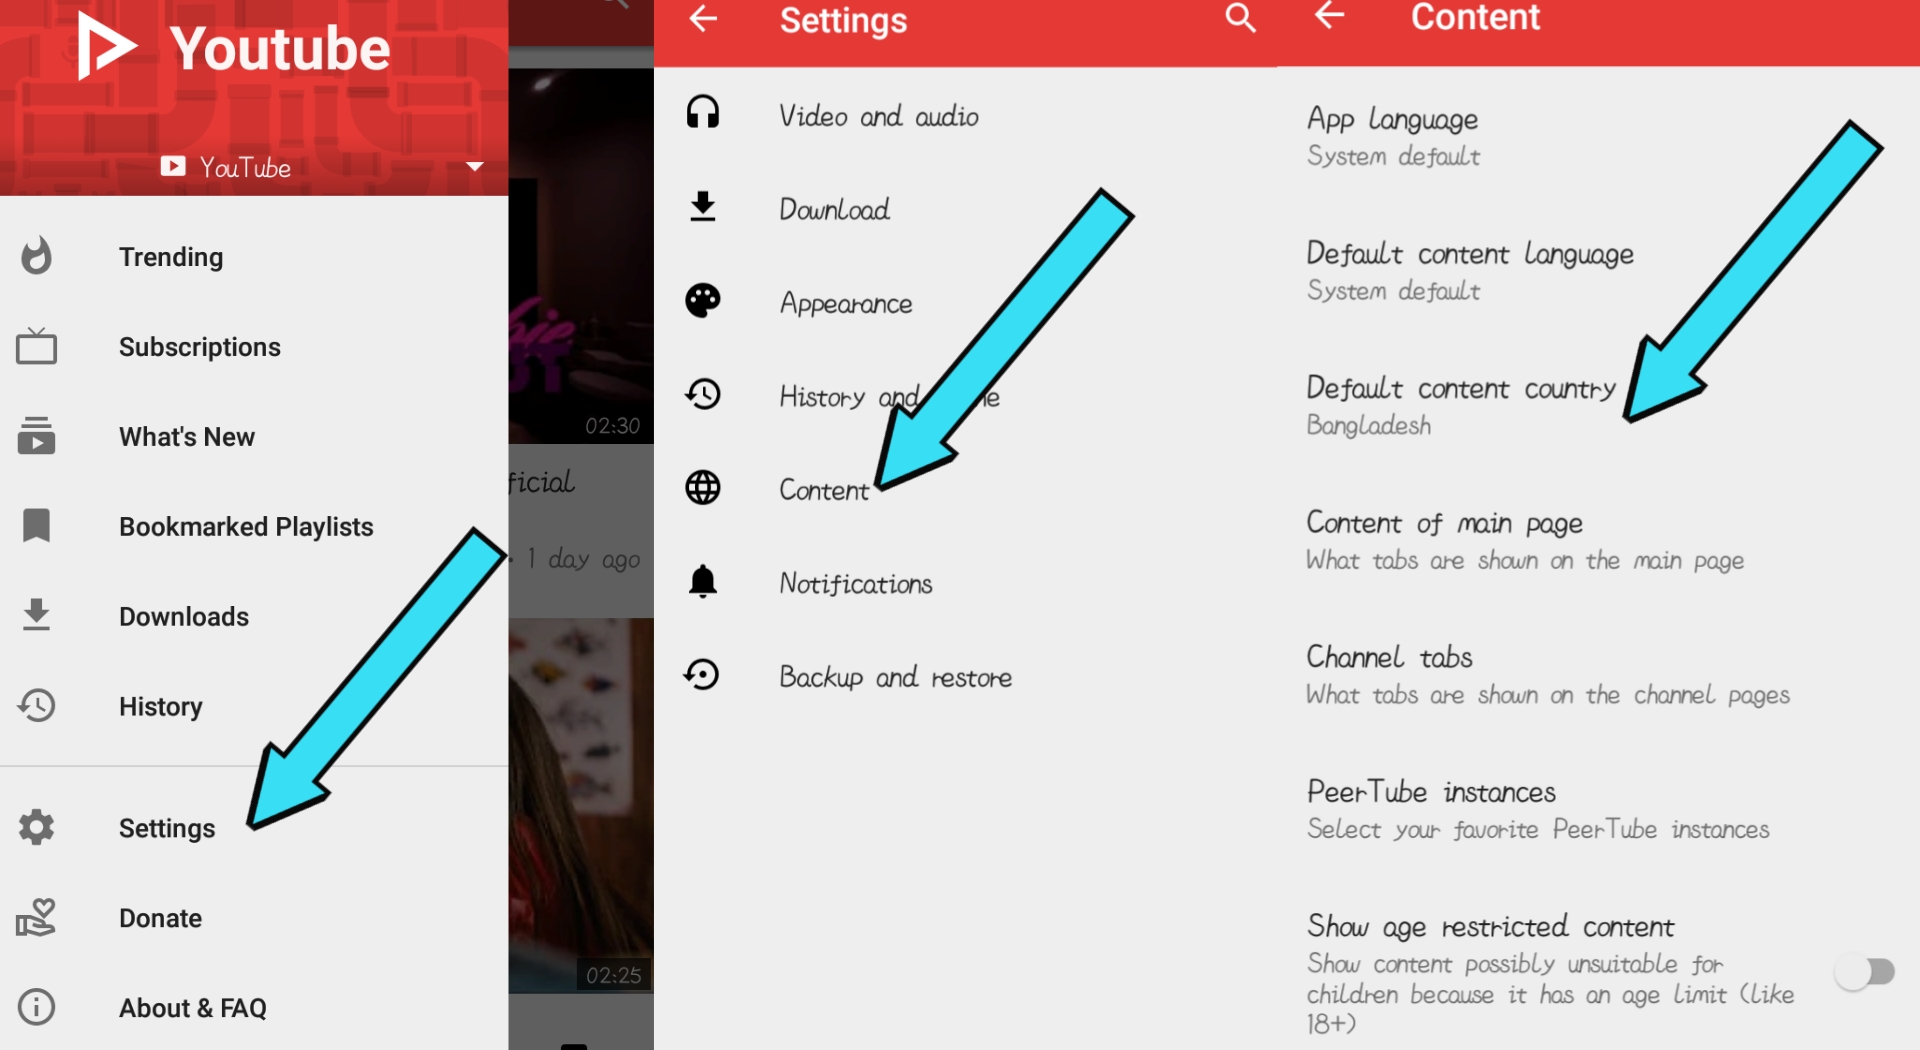
Task: Expand the YouTube service dropdown arrow
Action: click(x=475, y=166)
